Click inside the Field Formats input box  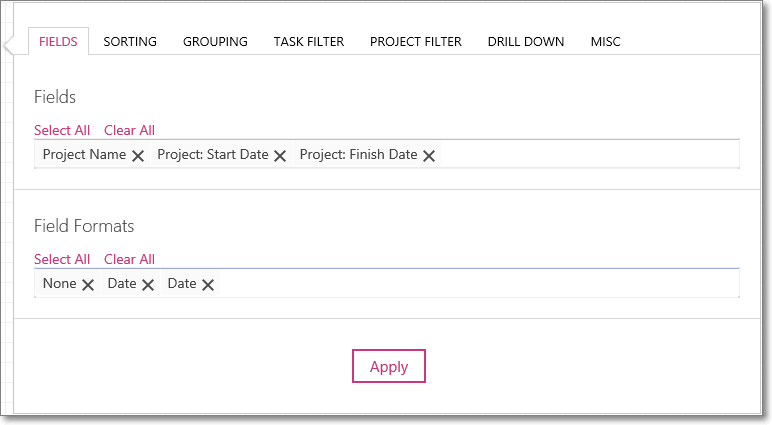(x=478, y=283)
